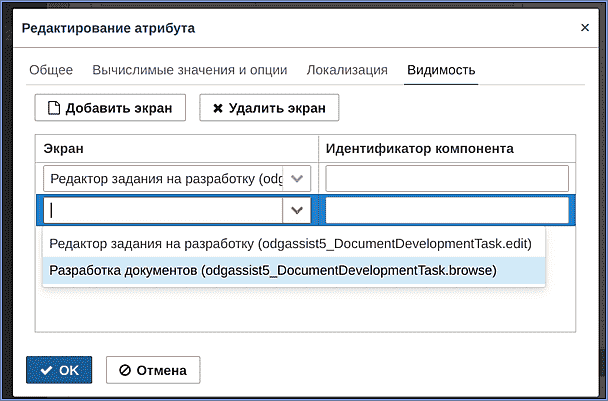Close the attribute editing dialog with X
The height and width of the screenshot is (401, 608).
point(585,28)
